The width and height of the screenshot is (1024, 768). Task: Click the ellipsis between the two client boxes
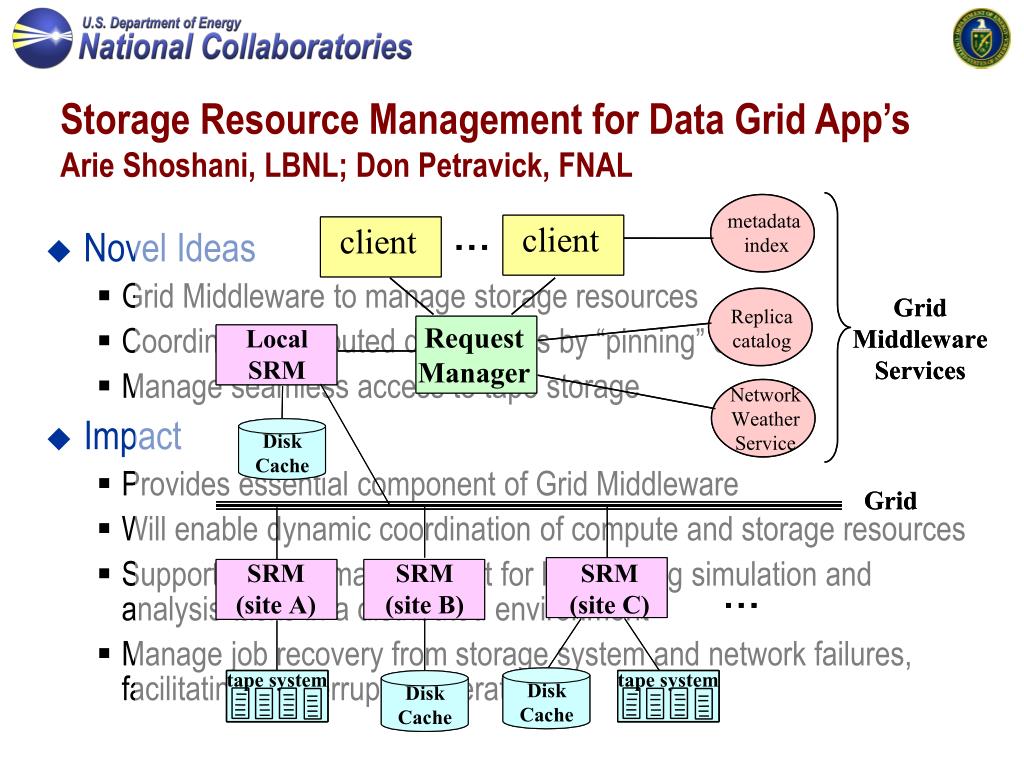click(x=472, y=248)
